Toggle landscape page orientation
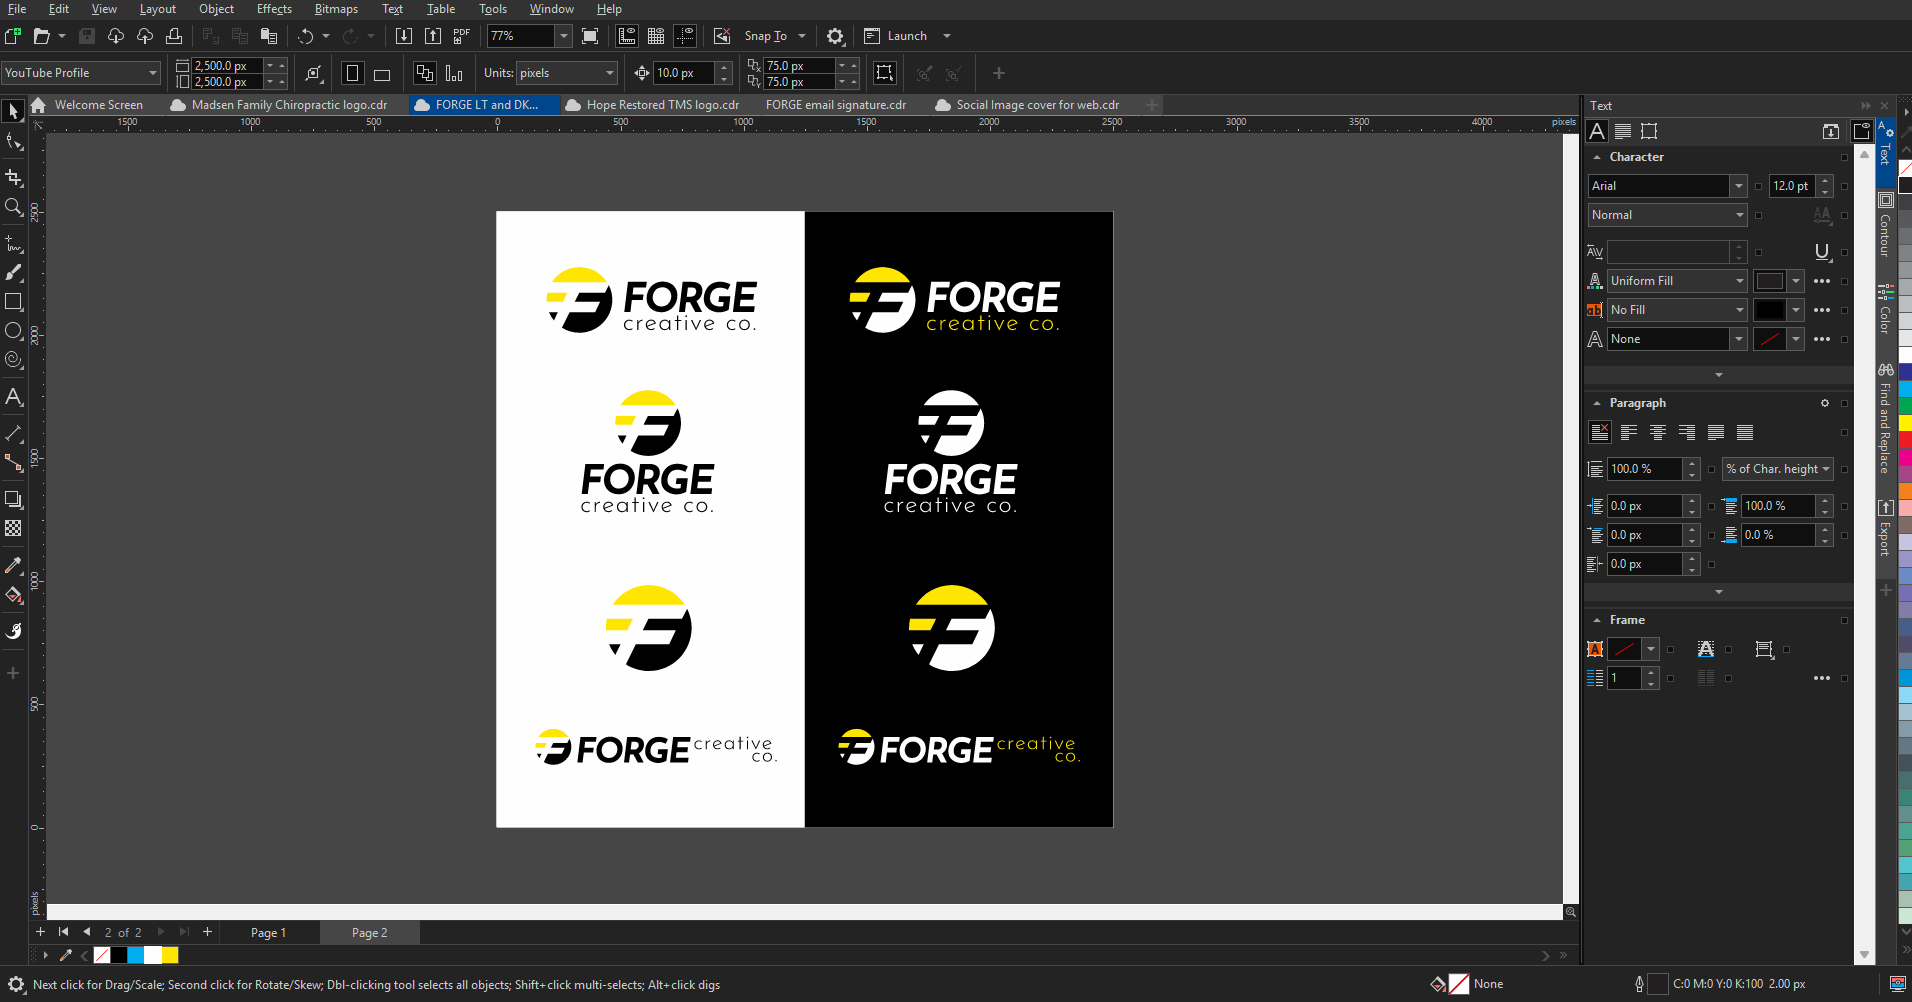The image size is (1912, 1002). [x=382, y=74]
